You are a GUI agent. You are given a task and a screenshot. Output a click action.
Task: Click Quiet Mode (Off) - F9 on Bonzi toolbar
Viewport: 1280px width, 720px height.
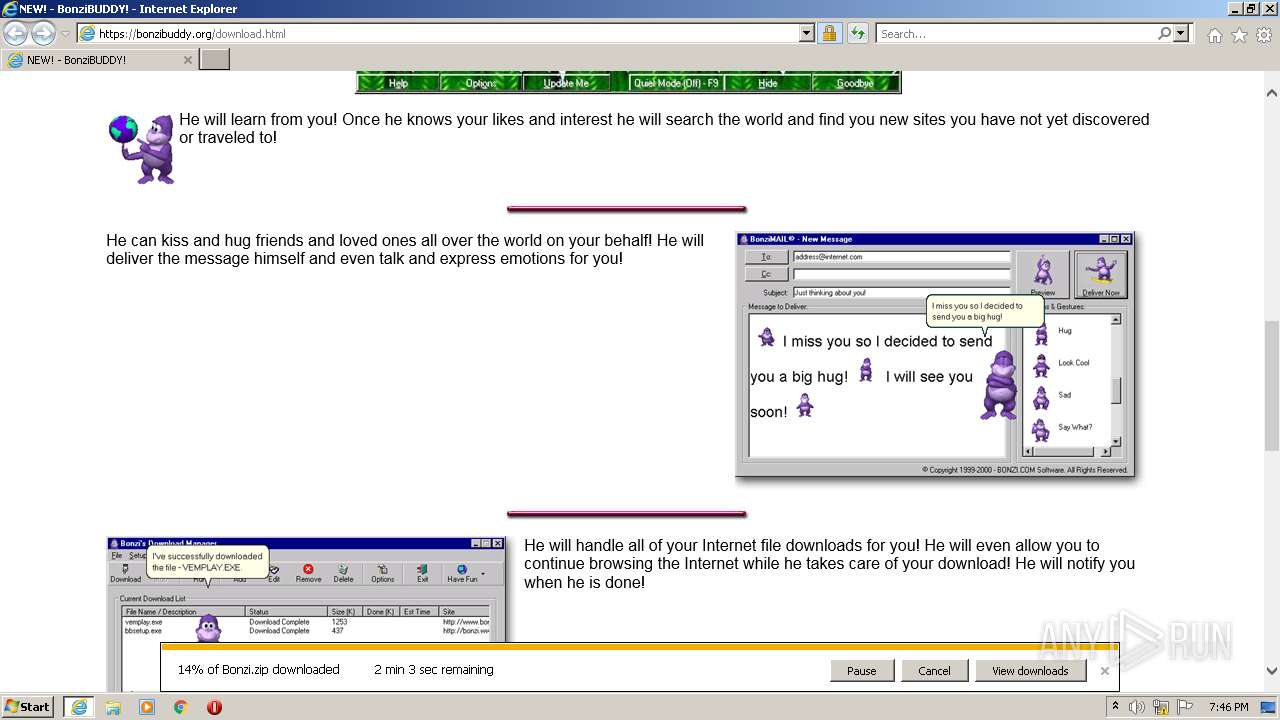[676, 83]
